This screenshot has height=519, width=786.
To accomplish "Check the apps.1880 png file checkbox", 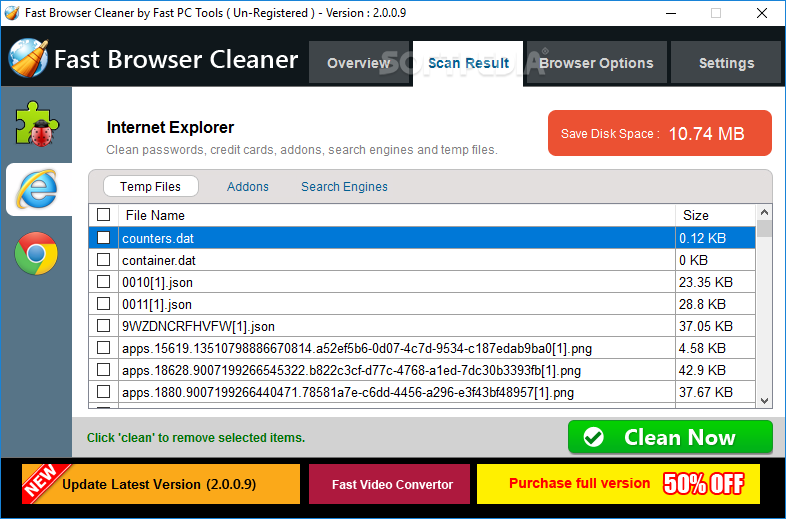I will coord(103,391).
